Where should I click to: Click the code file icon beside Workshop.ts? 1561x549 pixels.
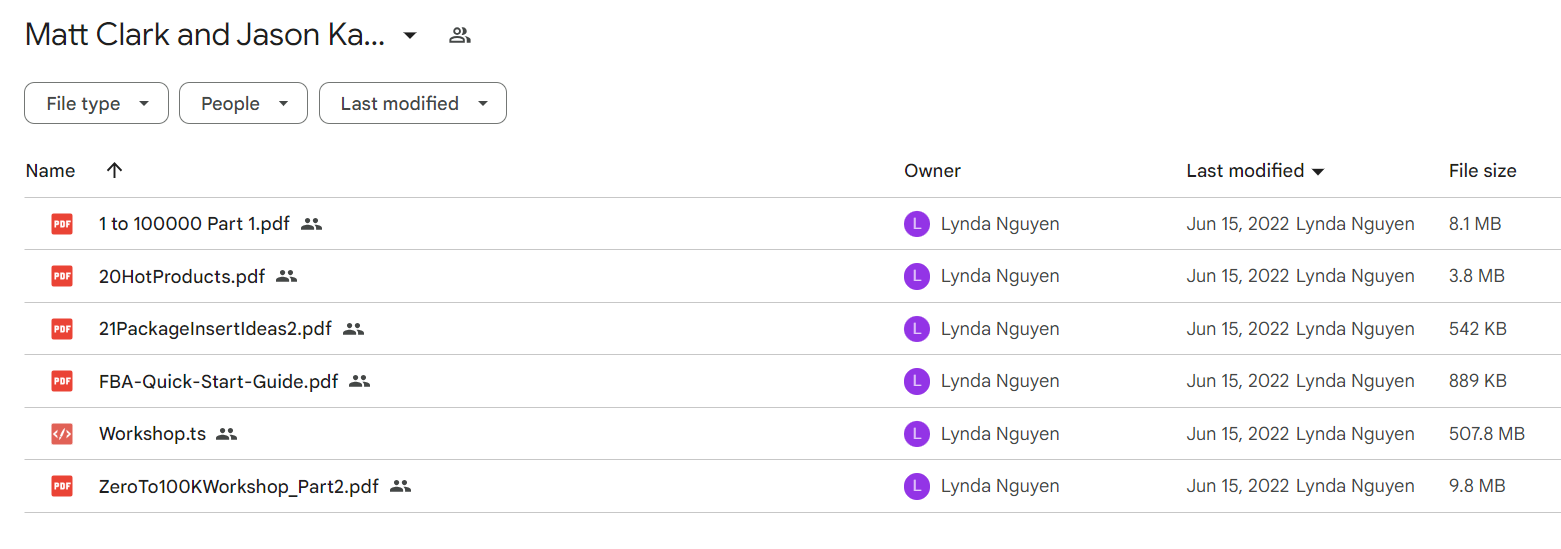tap(62, 434)
